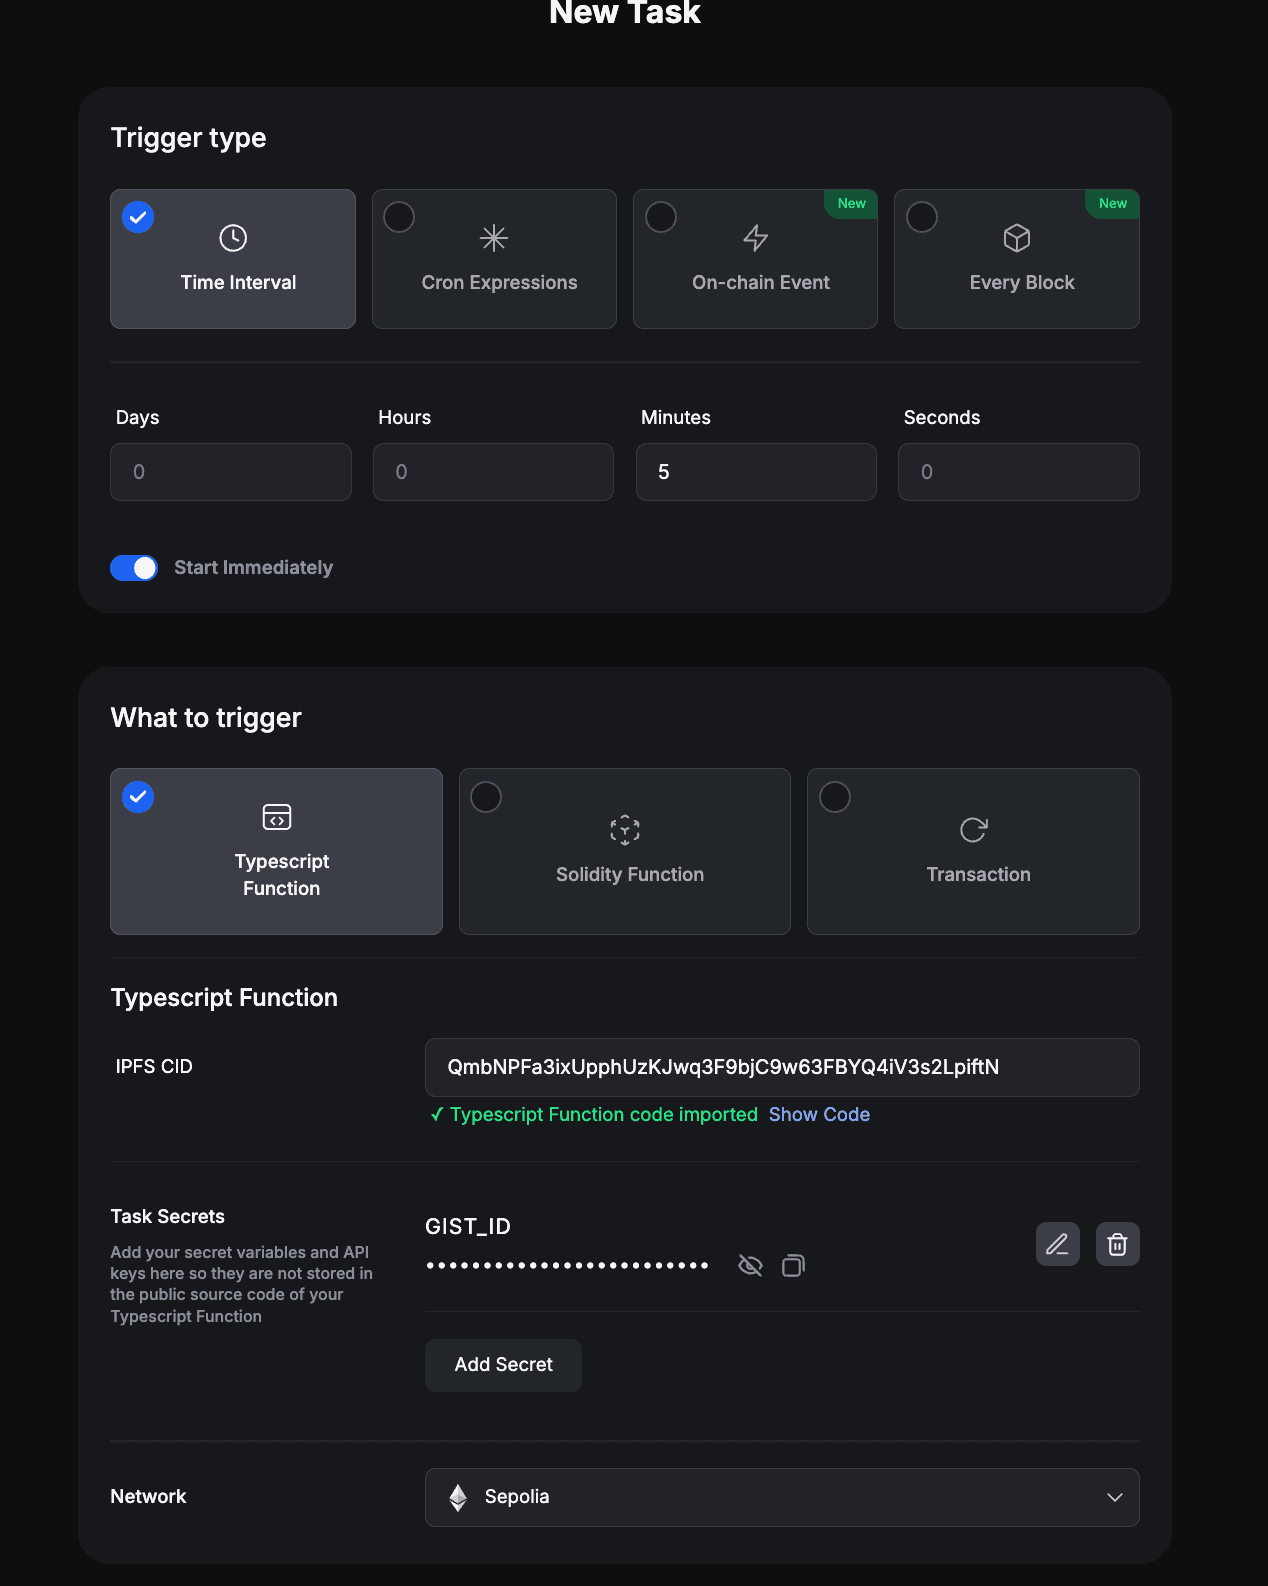
Task: Select the Time Interval clock icon
Action: pyautogui.click(x=233, y=238)
